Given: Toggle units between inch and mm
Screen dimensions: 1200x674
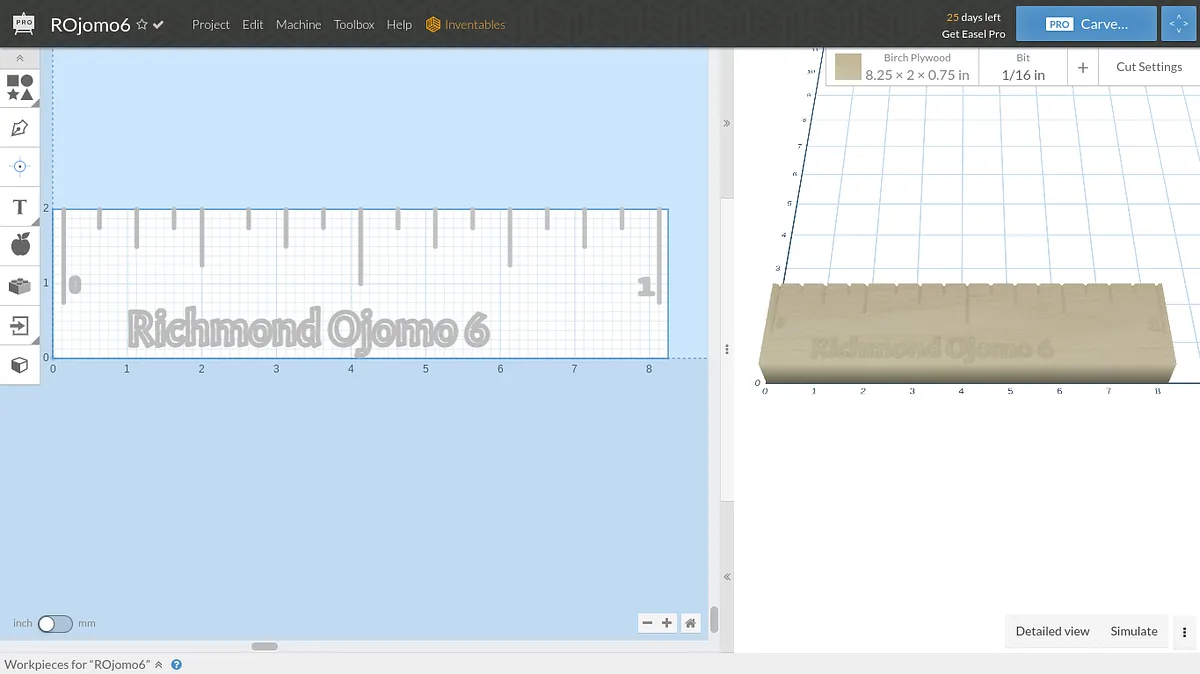Looking at the screenshot, I should click(55, 624).
